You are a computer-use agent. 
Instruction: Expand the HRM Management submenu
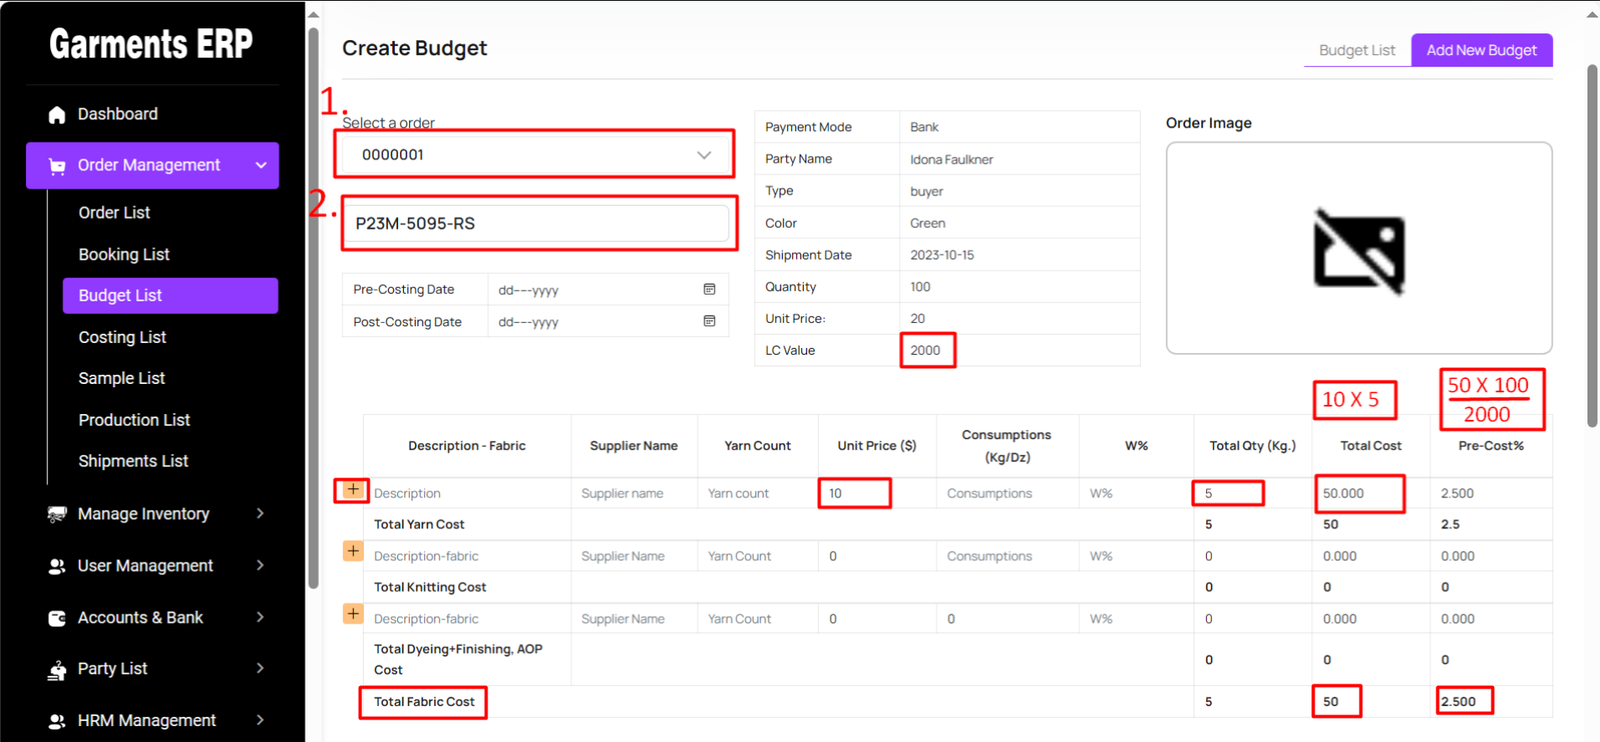tap(260, 720)
